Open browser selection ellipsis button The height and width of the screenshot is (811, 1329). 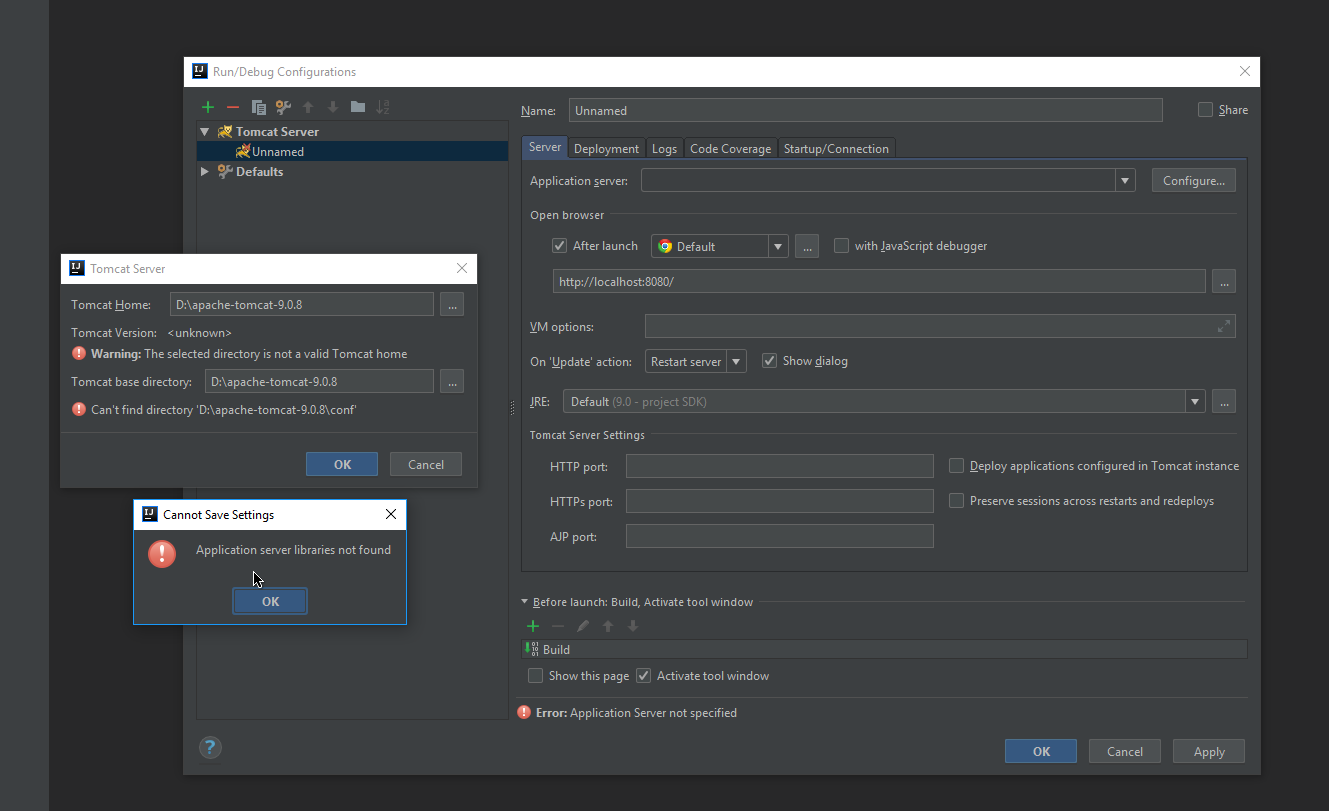pos(807,246)
